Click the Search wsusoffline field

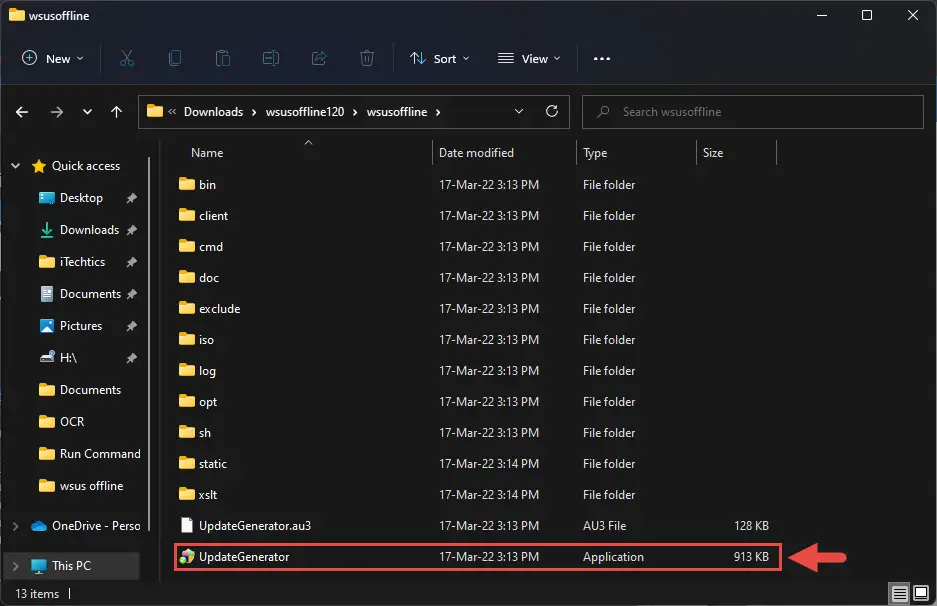[x=752, y=112]
